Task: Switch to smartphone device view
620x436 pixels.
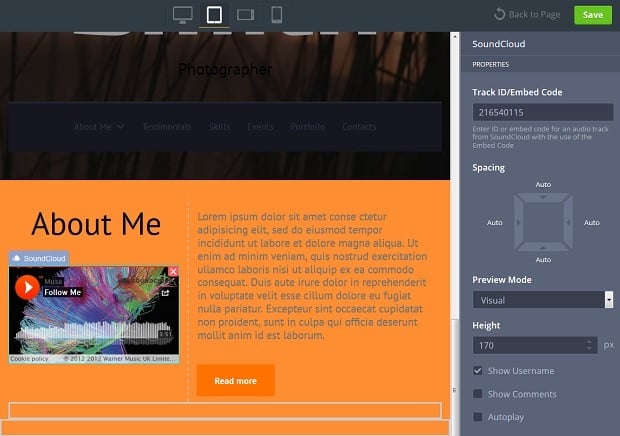Action: point(276,15)
